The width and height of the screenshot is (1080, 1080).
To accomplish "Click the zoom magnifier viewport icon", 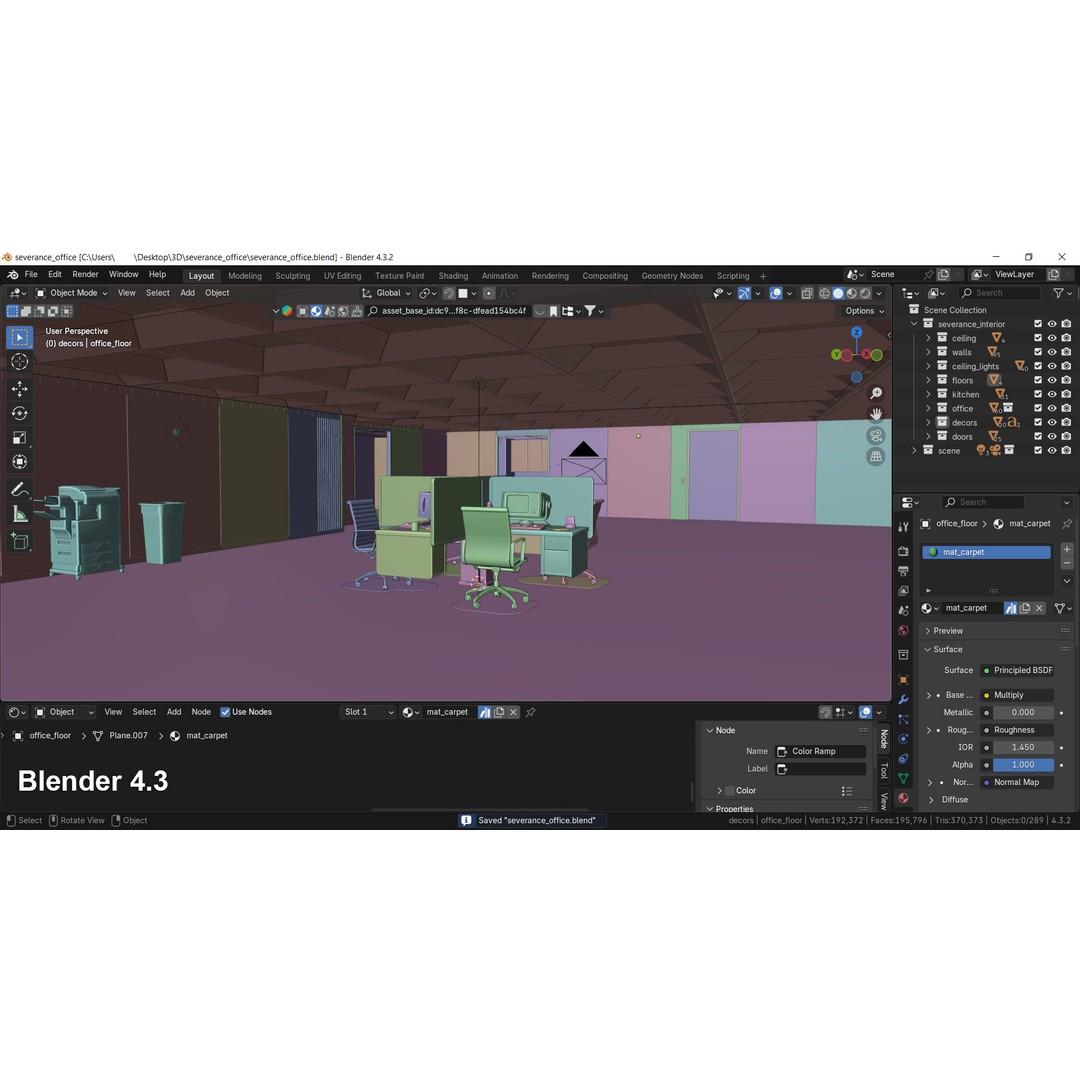I will 876,393.
